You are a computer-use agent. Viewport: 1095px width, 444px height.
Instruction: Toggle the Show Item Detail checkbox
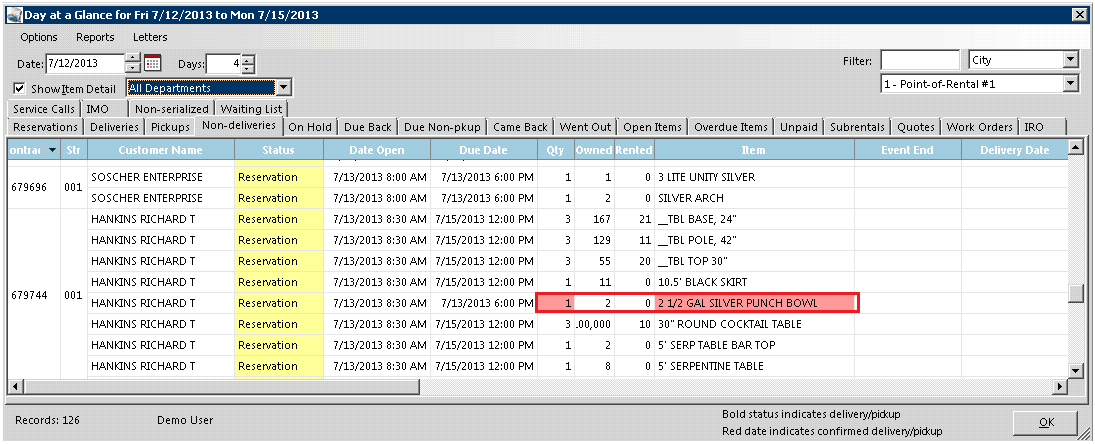20,88
